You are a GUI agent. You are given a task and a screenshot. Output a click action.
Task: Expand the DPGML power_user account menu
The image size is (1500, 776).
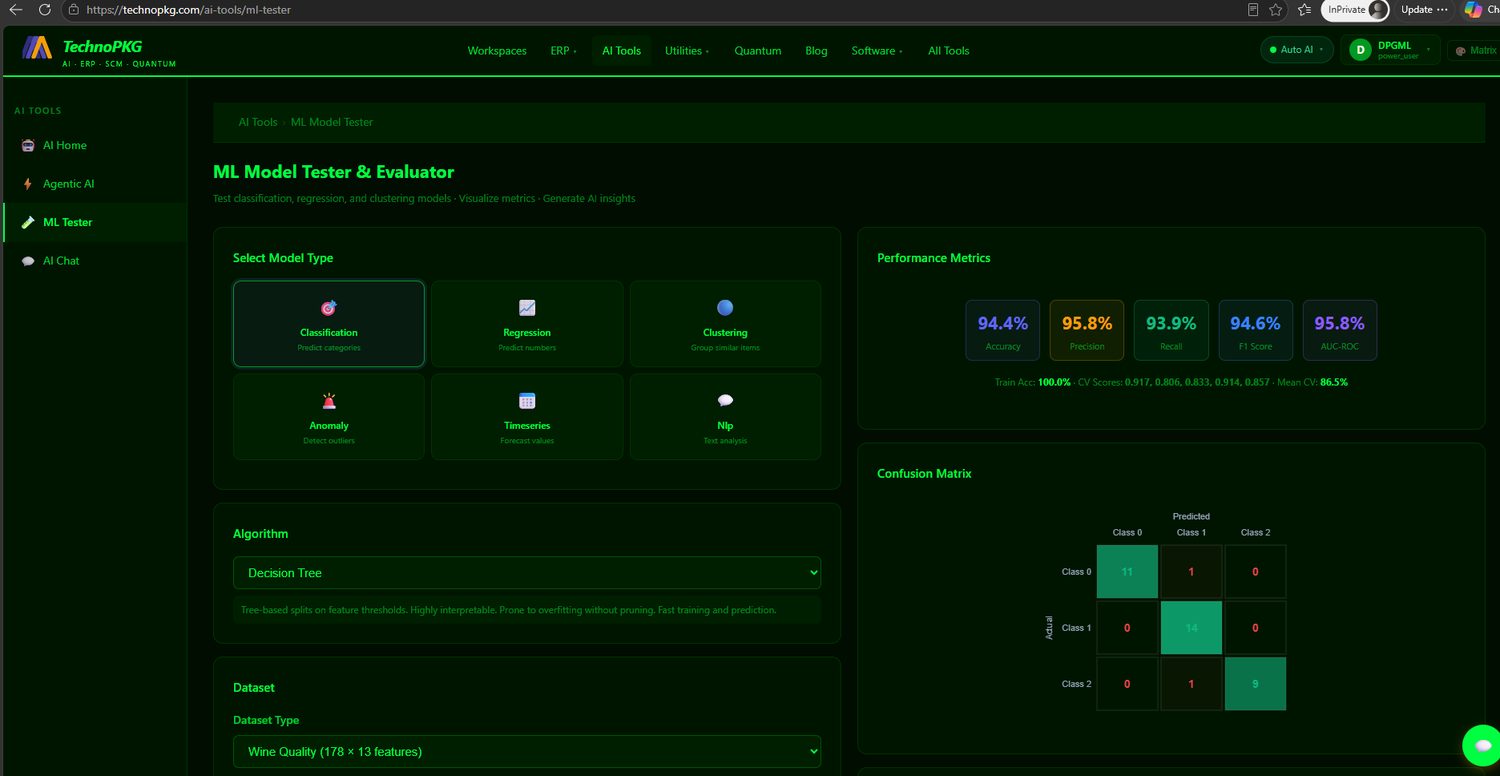click(x=1390, y=50)
